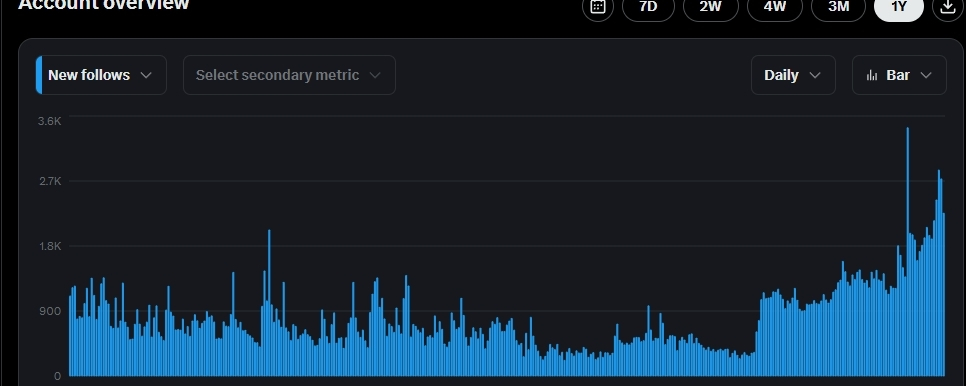Select the 2W time range
Screen dimensions: 966x386
710,7
